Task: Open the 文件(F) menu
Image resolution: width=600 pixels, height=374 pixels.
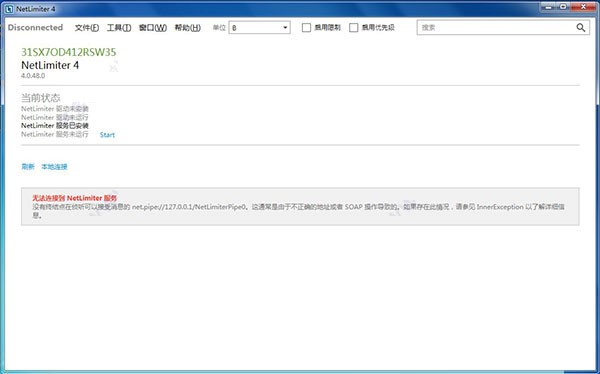Action: click(87, 28)
